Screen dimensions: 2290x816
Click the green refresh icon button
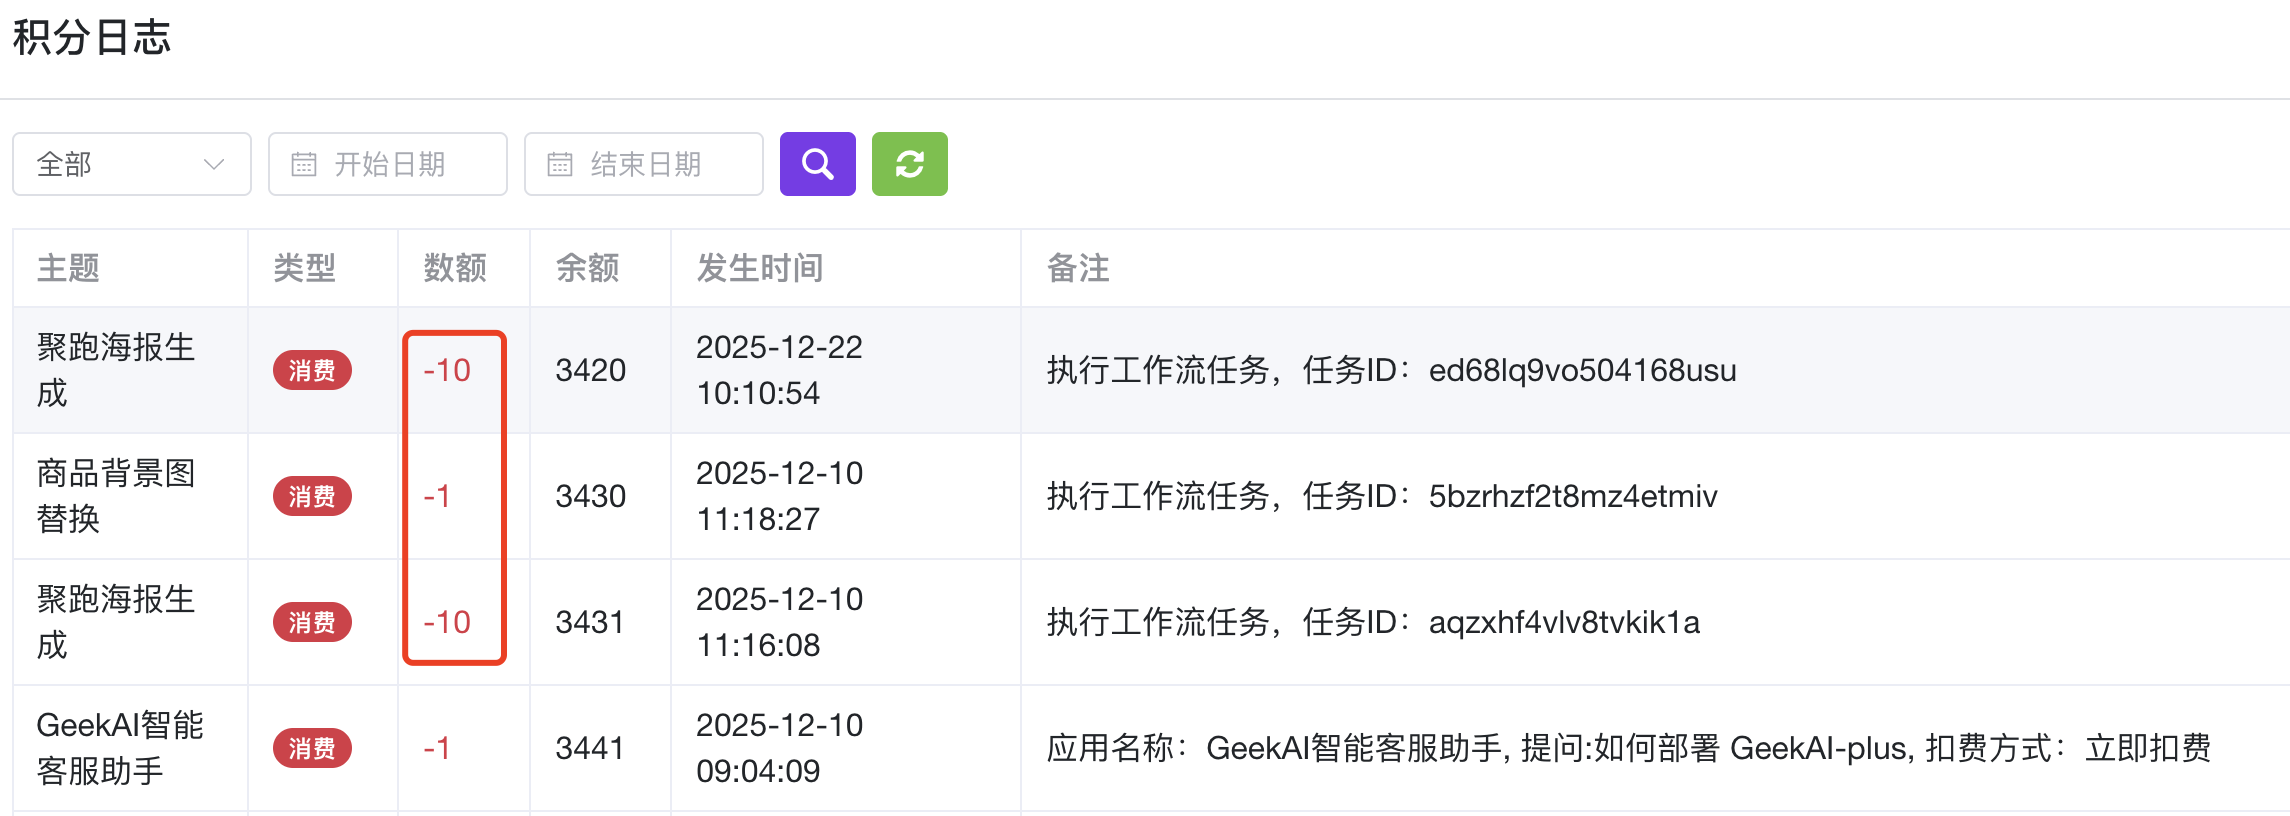[909, 164]
